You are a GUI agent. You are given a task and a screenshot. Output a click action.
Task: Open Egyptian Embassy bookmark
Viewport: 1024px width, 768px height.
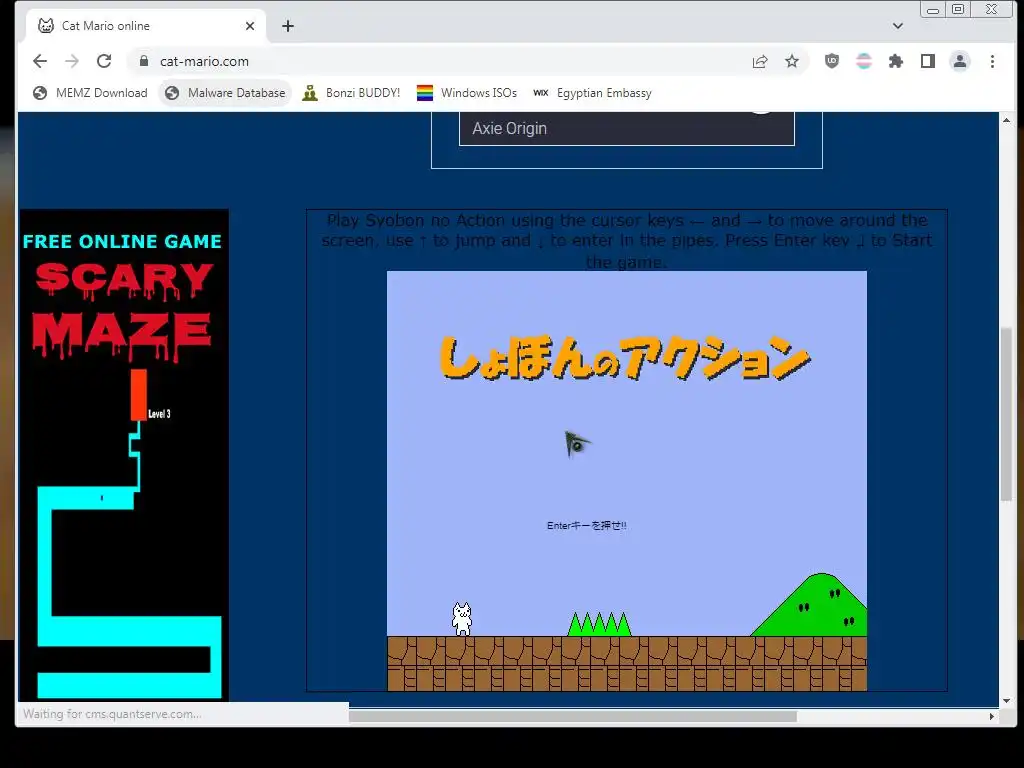pyautogui.click(x=592, y=93)
